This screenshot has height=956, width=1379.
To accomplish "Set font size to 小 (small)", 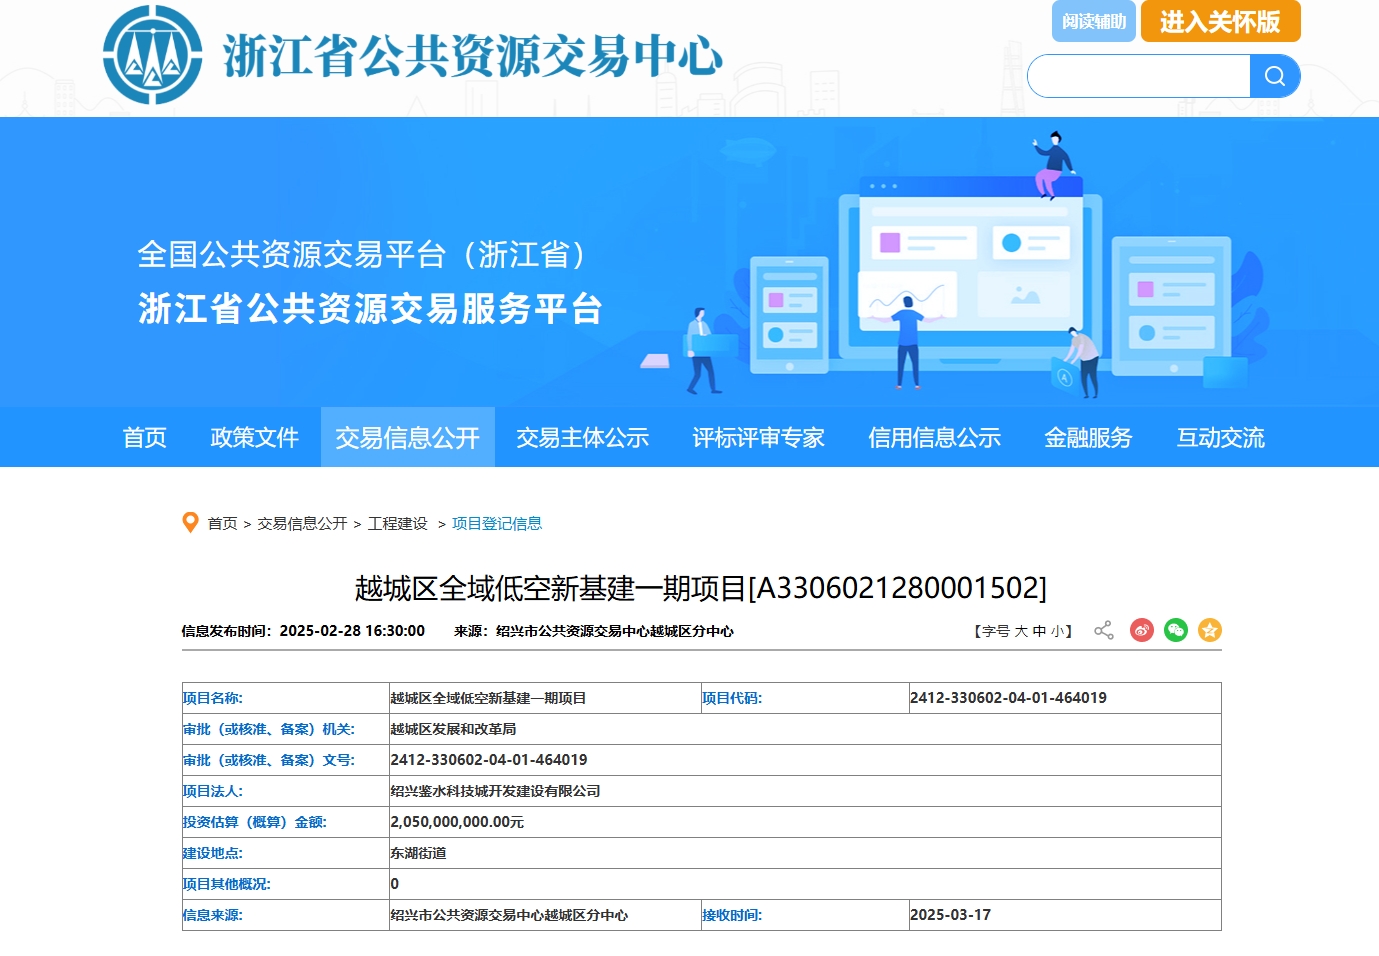I will (1057, 631).
